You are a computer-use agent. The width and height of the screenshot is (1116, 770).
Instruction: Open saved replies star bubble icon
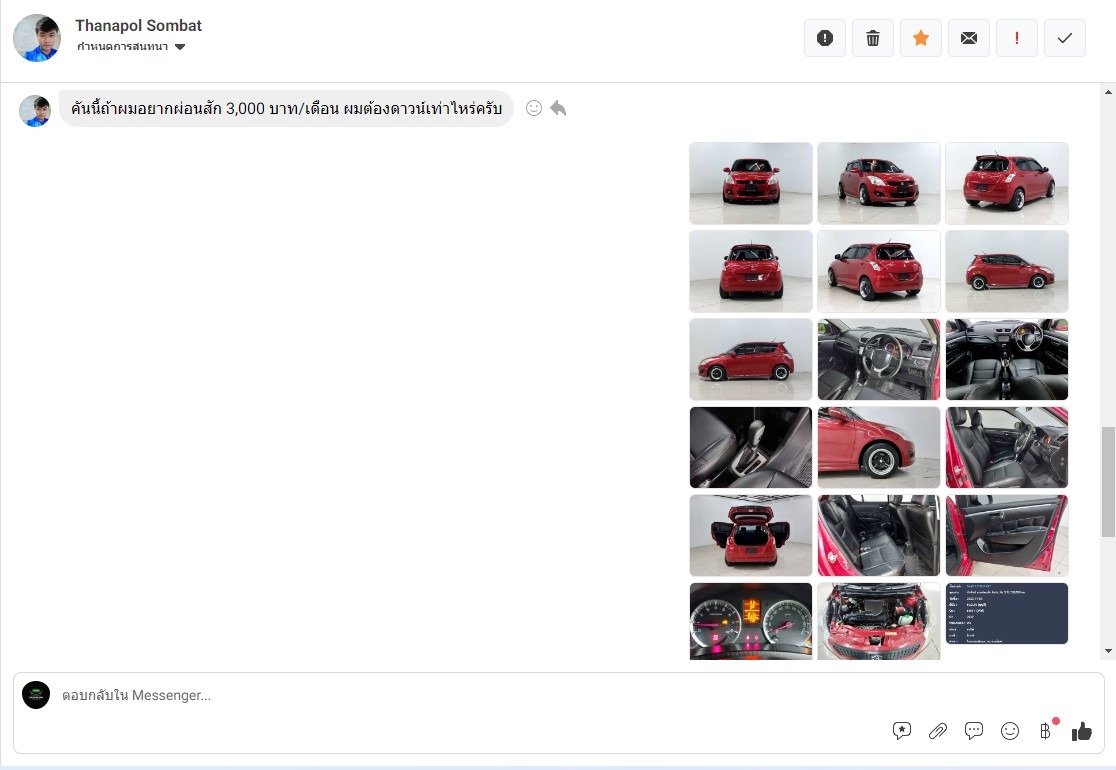click(902, 731)
